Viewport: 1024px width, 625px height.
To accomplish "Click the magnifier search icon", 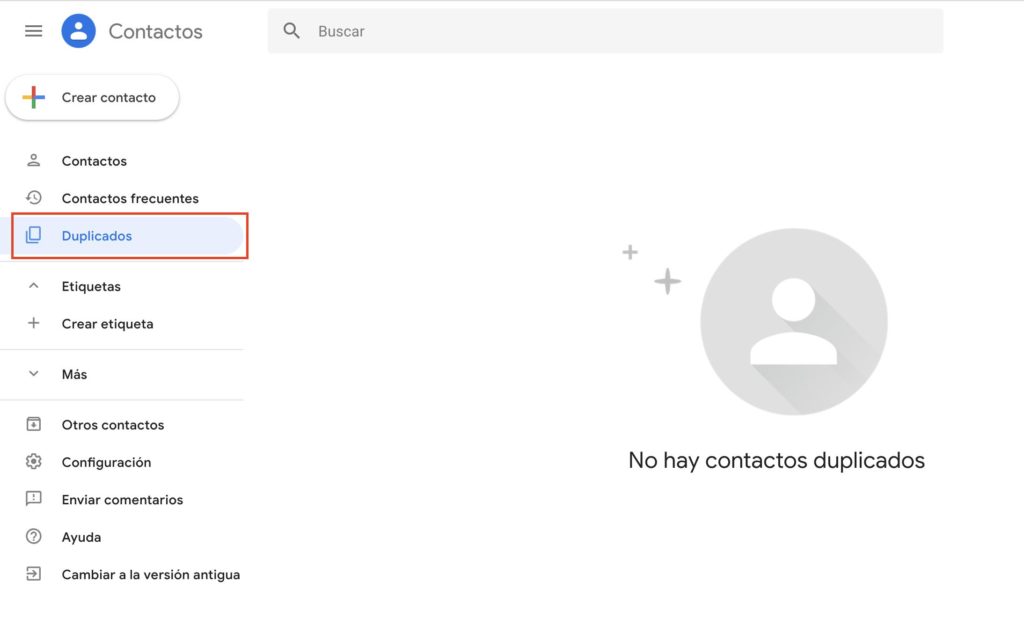I will [x=292, y=31].
